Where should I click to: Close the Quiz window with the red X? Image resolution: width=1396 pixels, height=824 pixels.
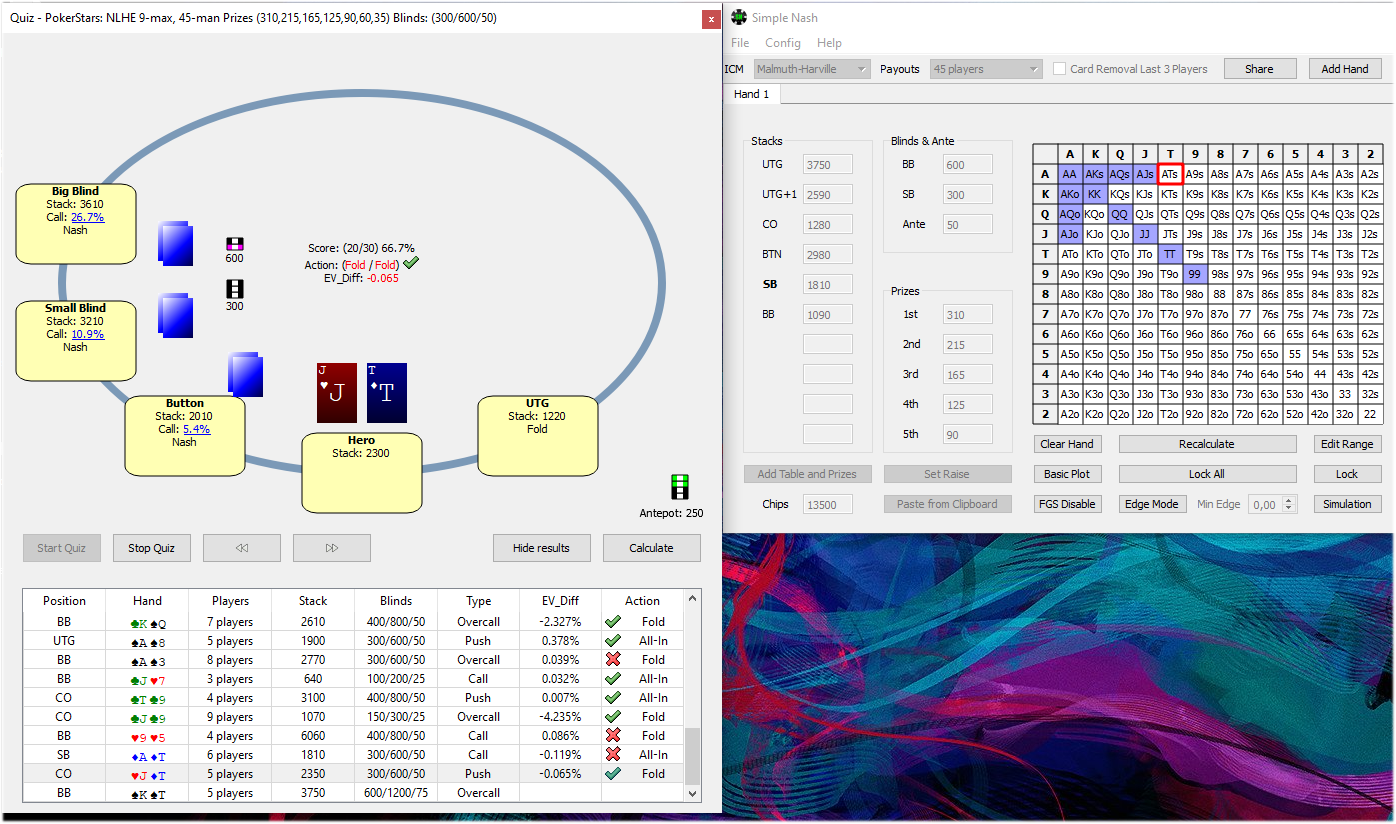click(x=710, y=19)
